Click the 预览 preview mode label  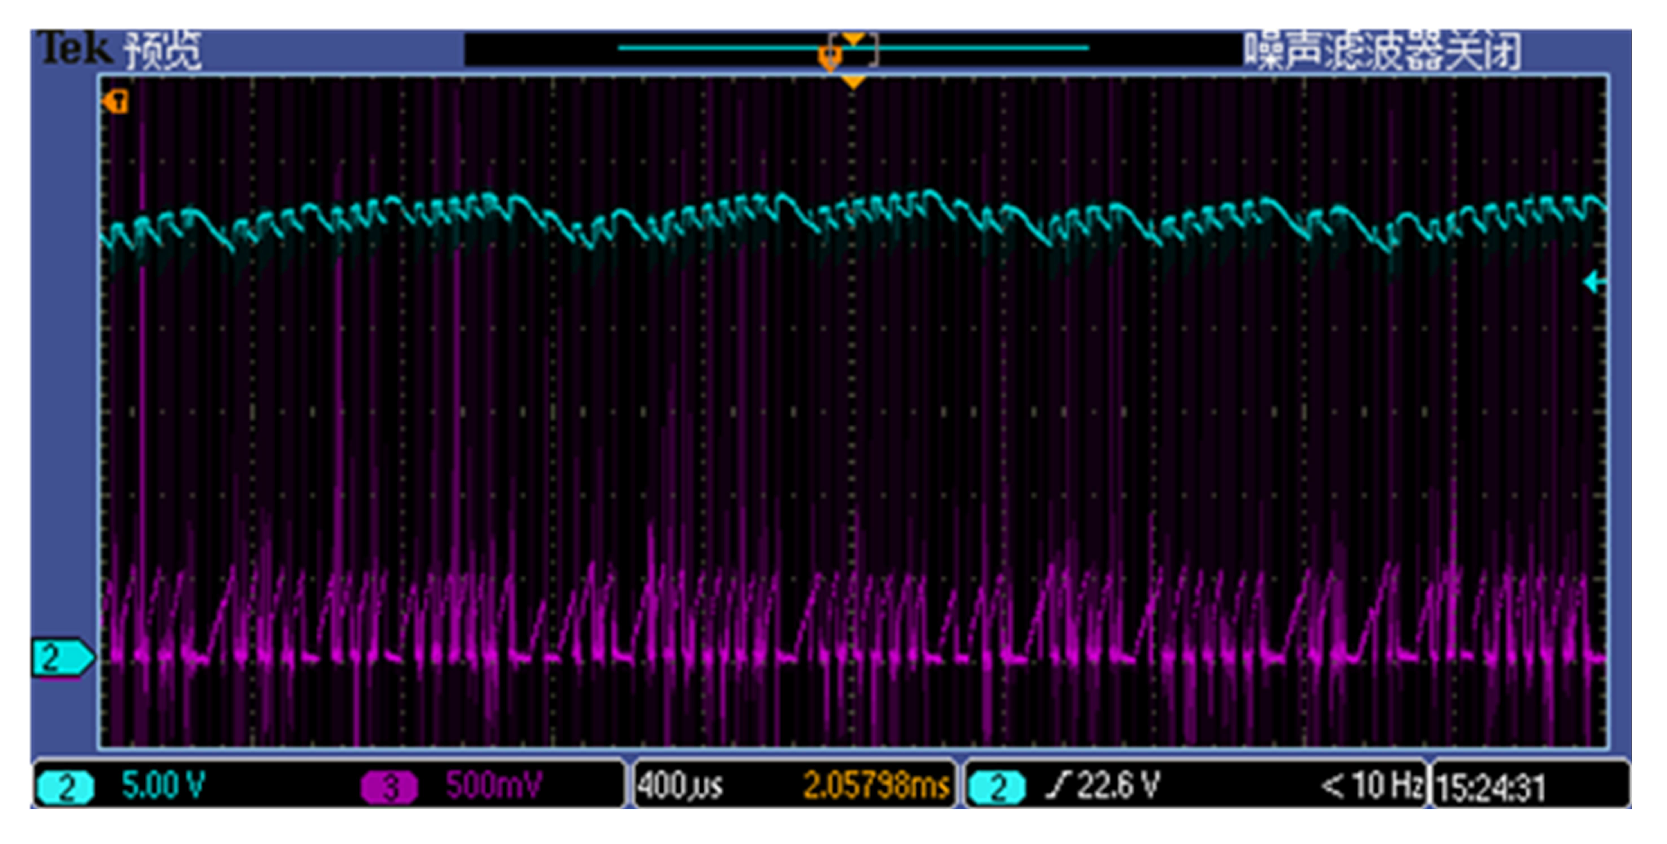click(162, 50)
